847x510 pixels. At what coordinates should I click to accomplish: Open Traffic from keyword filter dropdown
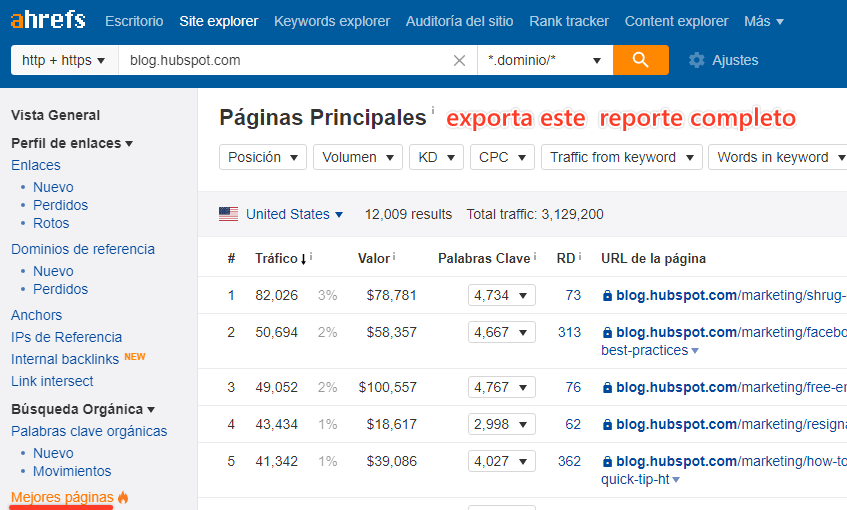pyautogui.click(x=622, y=157)
